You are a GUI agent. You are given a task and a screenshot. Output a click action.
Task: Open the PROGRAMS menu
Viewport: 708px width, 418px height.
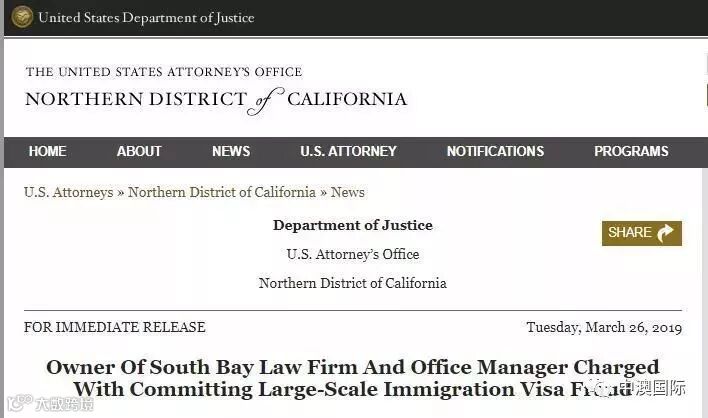pyautogui.click(x=631, y=152)
